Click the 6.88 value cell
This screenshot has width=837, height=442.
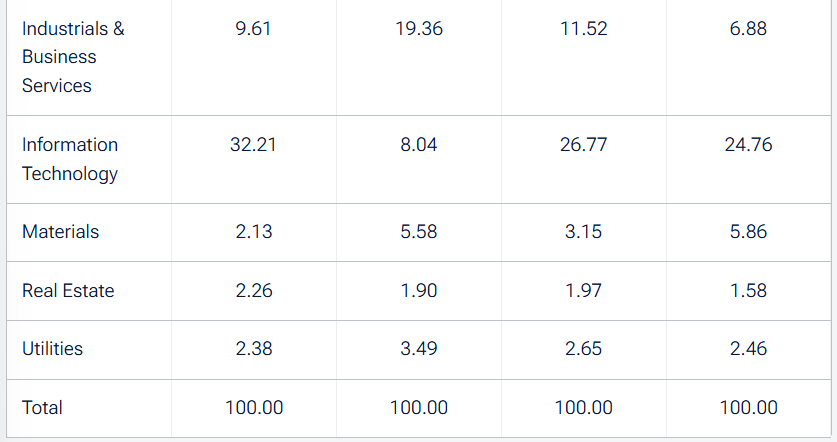[x=749, y=29]
